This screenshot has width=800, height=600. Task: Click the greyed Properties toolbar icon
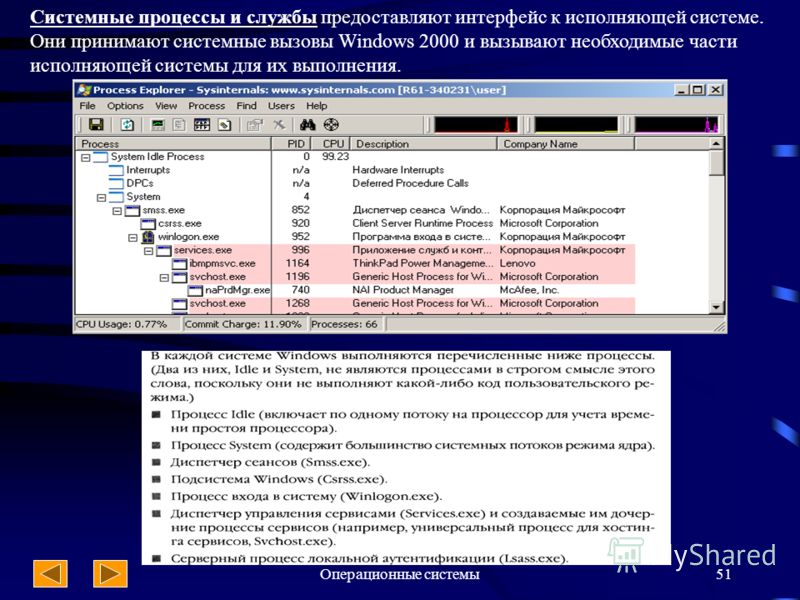click(x=255, y=124)
